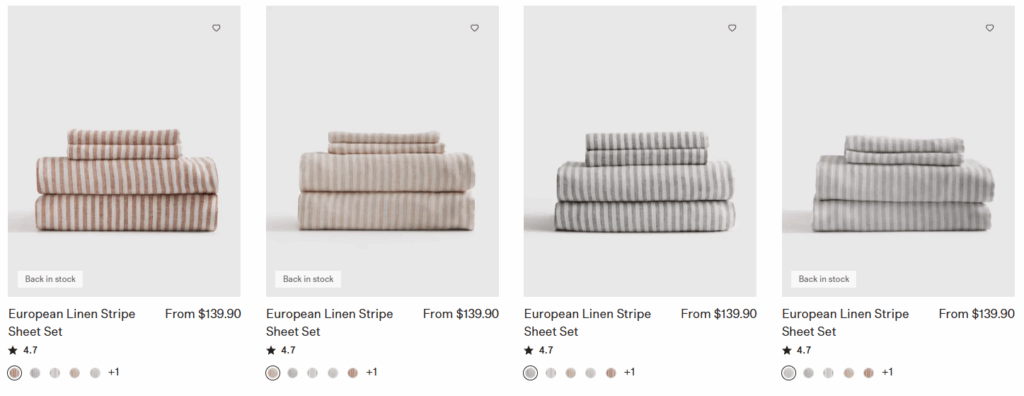Show more colors via +1 on rust-striped product
This screenshot has height=396, width=1024.
click(114, 372)
